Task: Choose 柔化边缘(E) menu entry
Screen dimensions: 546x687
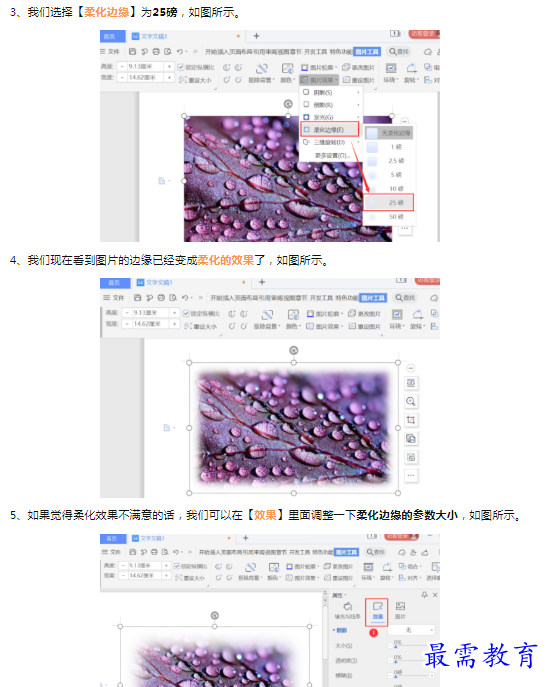Action: coord(330,130)
